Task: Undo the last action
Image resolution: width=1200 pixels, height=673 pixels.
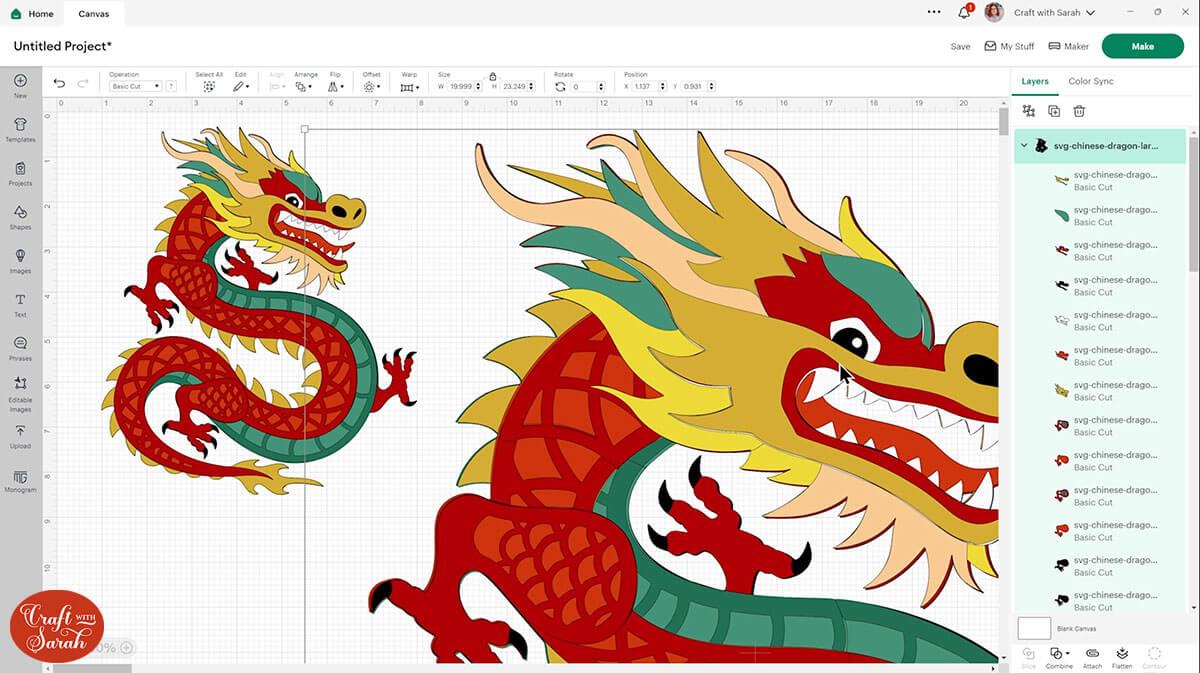Action: click(x=59, y=84)
